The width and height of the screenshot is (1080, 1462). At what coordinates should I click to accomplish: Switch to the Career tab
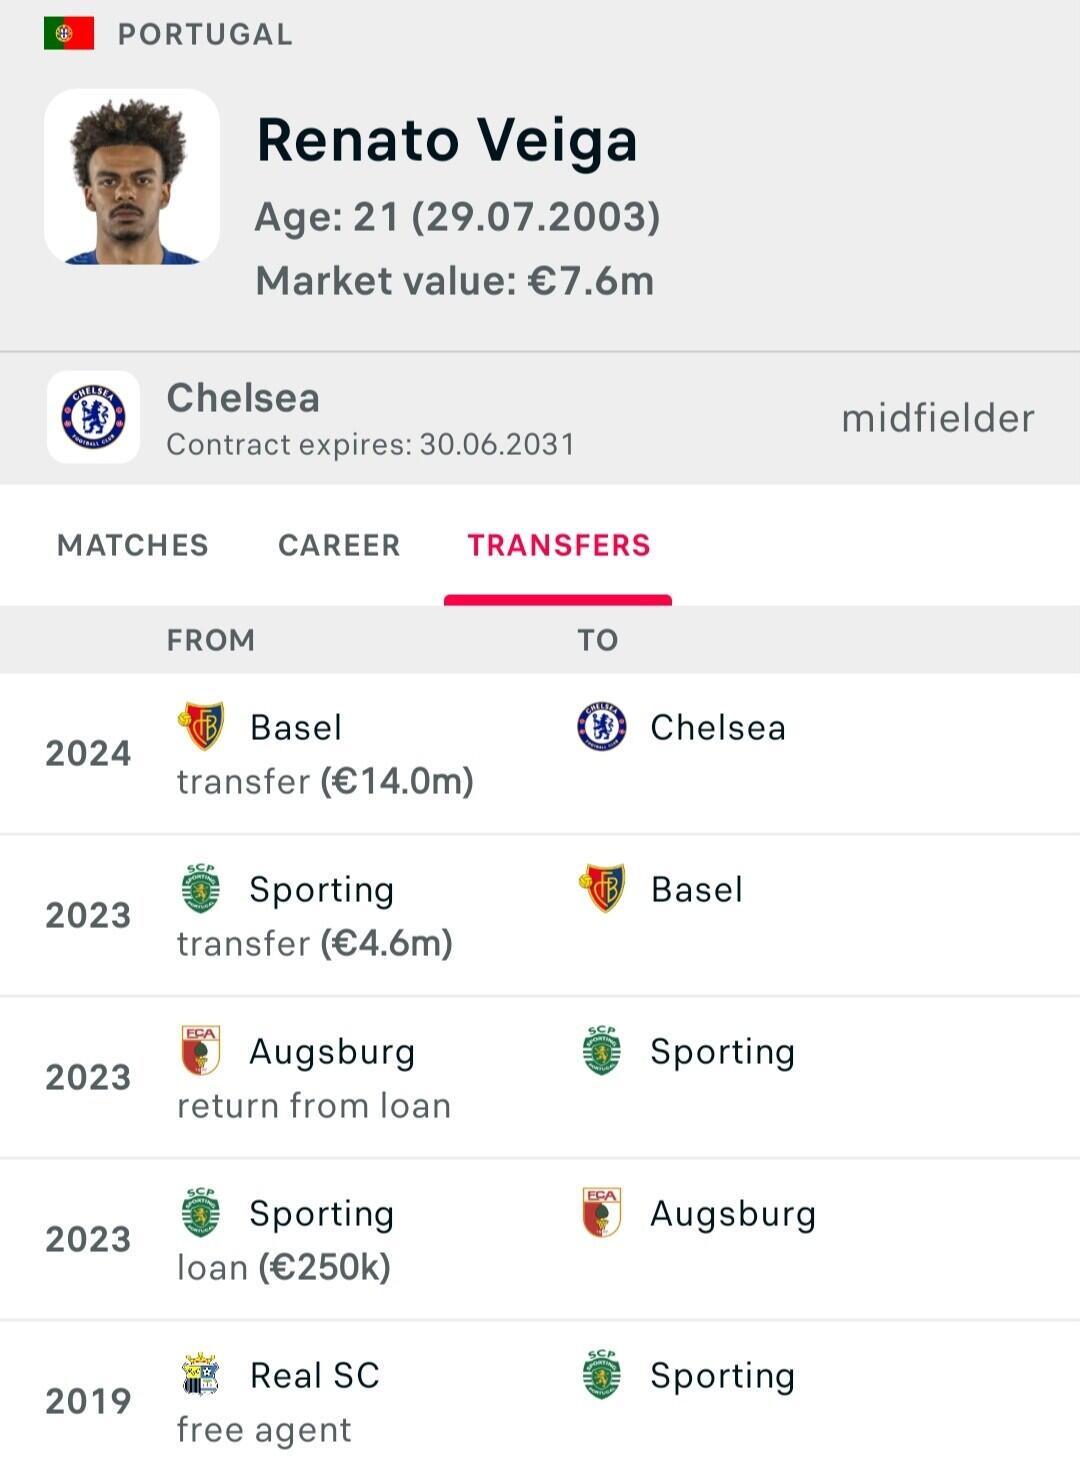click(339, 545)
